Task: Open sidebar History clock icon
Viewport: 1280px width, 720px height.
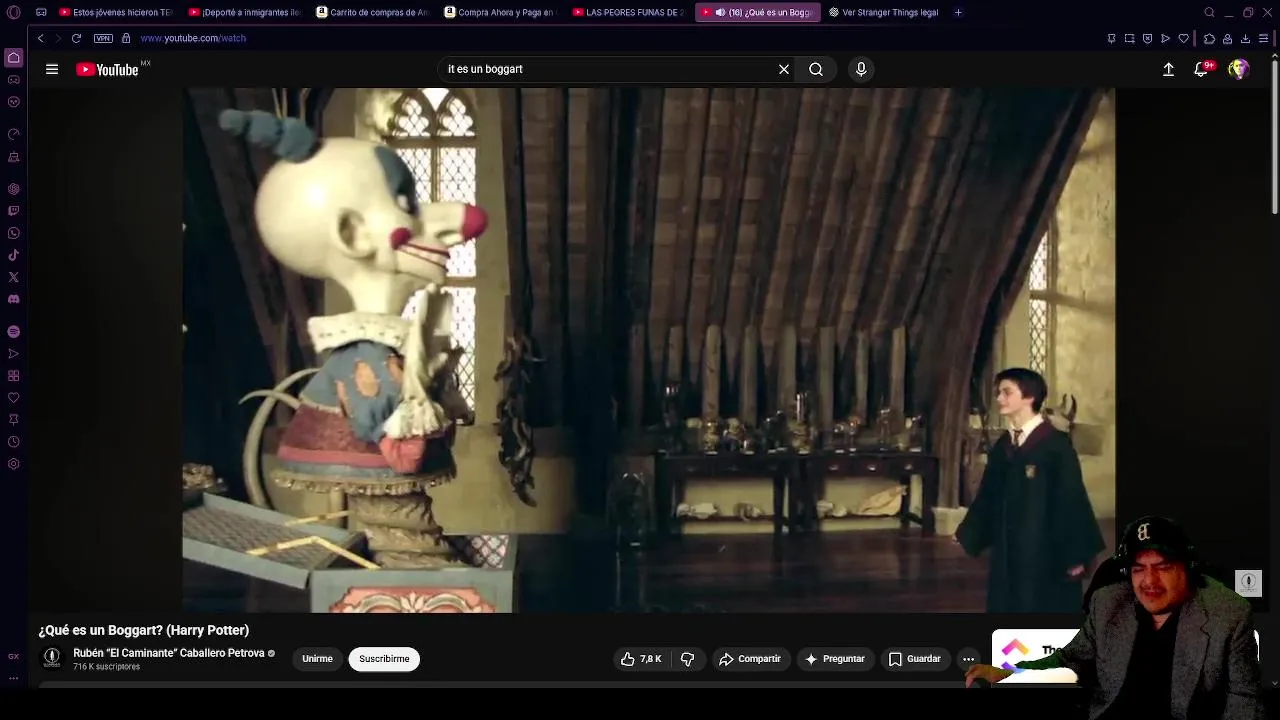Action: tap(13, 442)
